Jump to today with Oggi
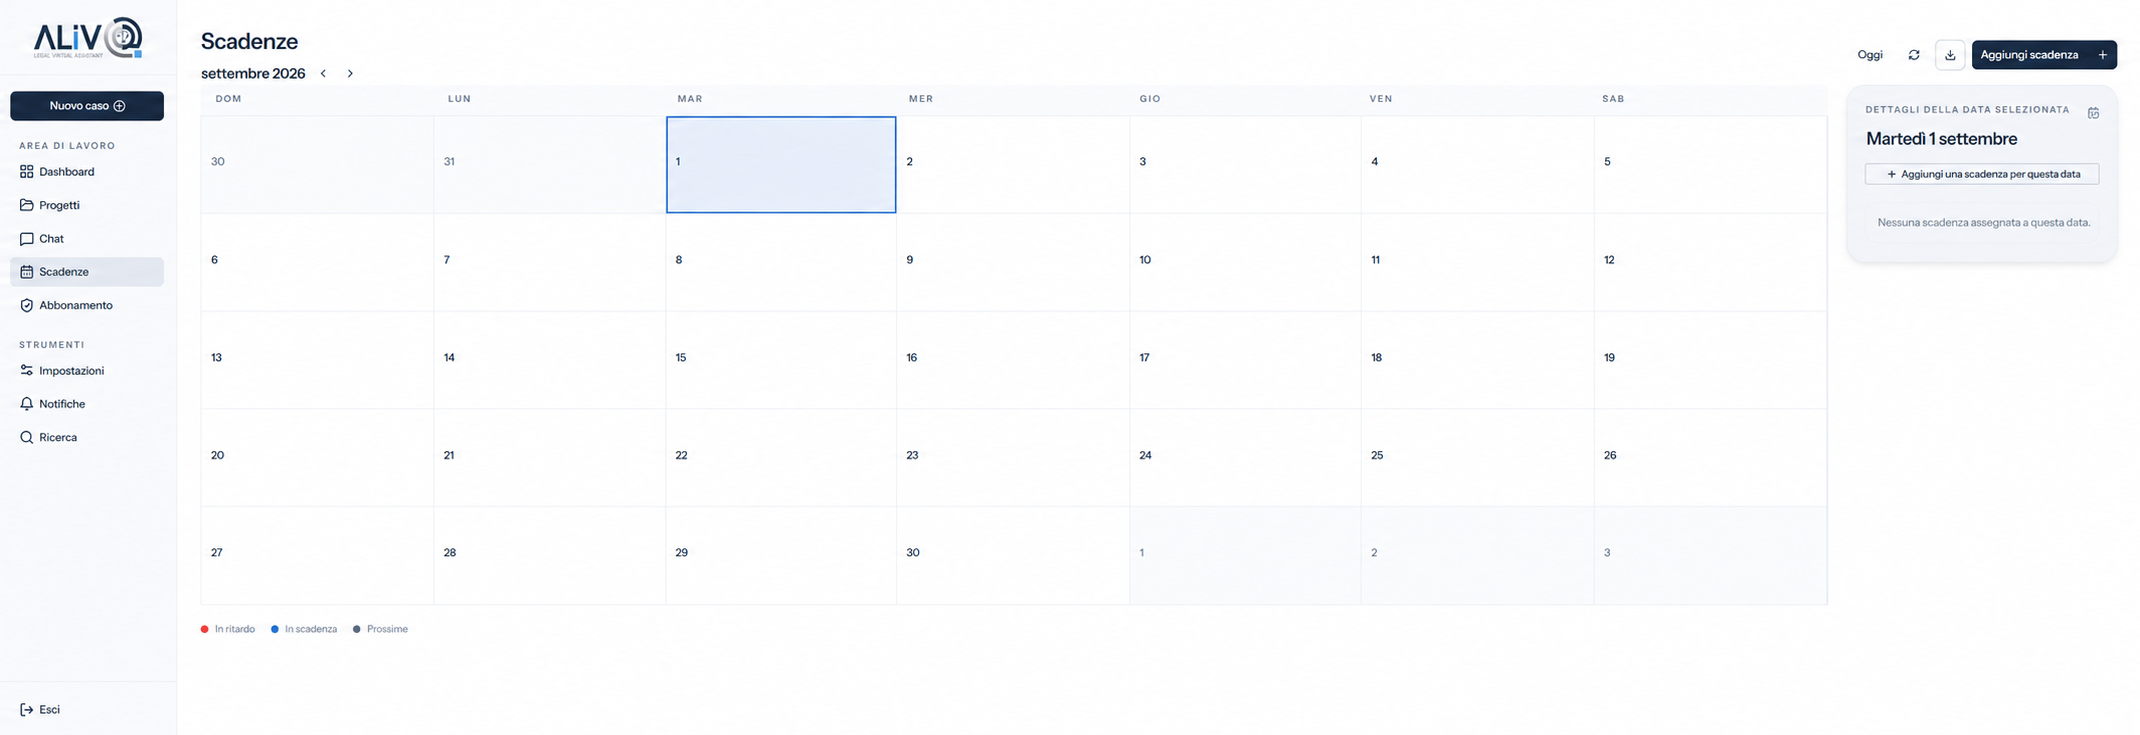The width and height of the screenshot is (2140, 735). (1870, 55)
